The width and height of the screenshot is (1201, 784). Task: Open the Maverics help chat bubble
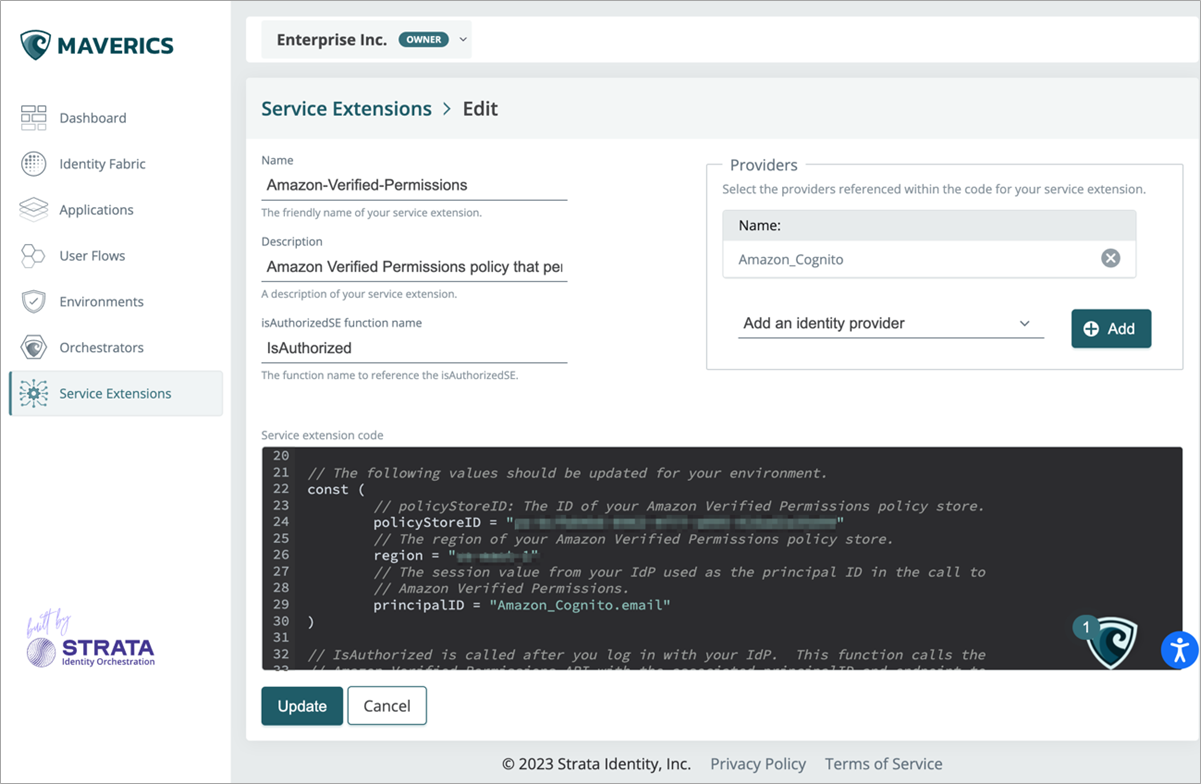[x=1112, y=642]
